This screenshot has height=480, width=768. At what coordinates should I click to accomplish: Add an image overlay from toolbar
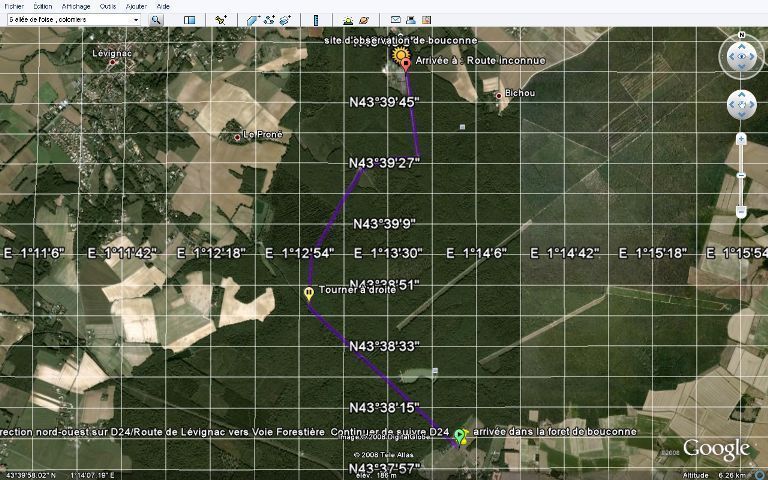(x=285, y=20)
